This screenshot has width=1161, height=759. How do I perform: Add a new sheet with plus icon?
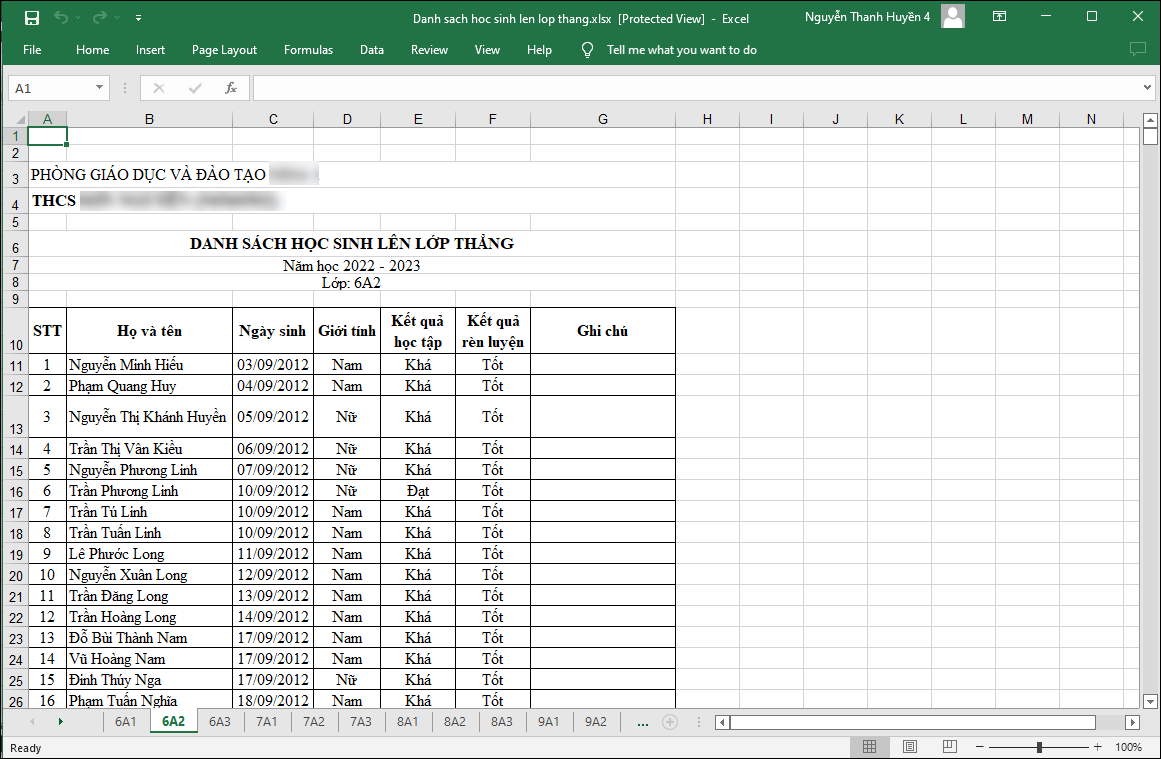pos(670,722)
